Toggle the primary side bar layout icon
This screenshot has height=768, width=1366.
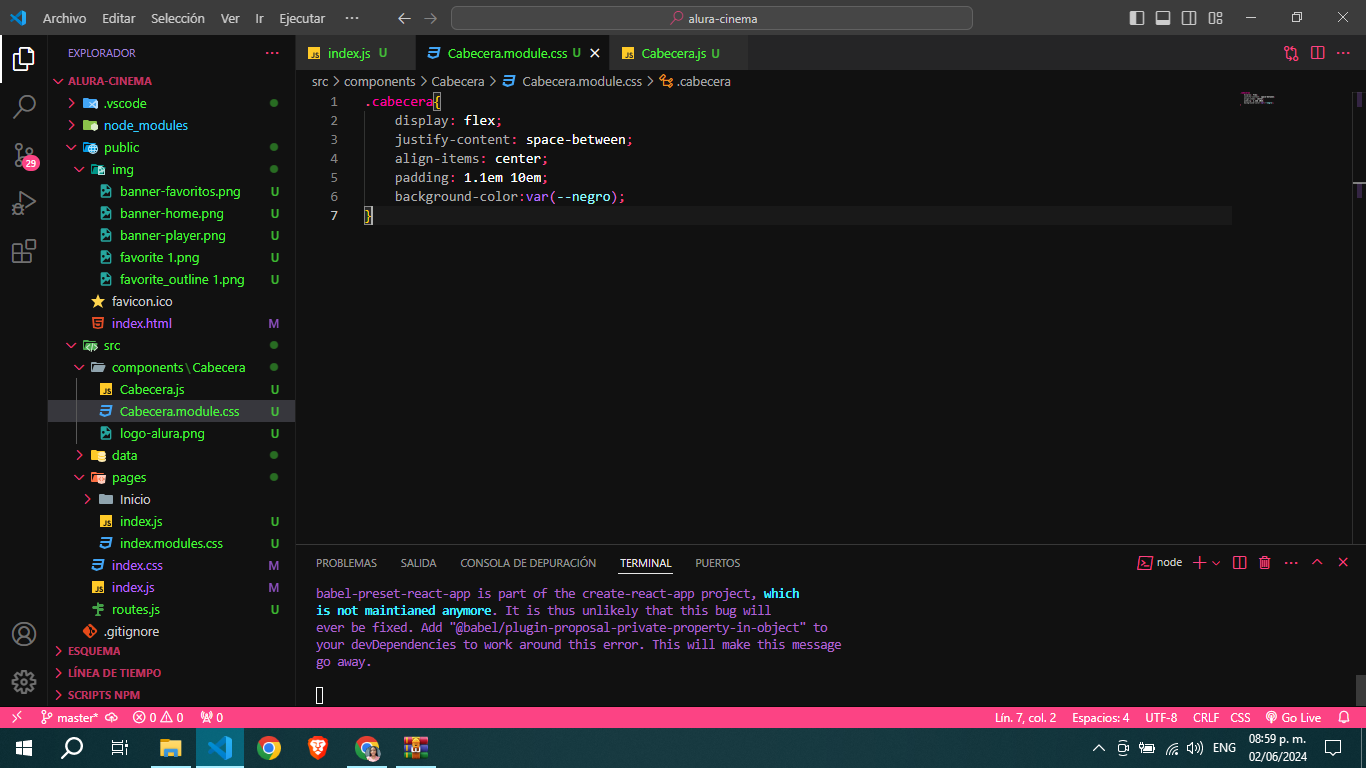pyautogui.click(x=1137, y=18)
